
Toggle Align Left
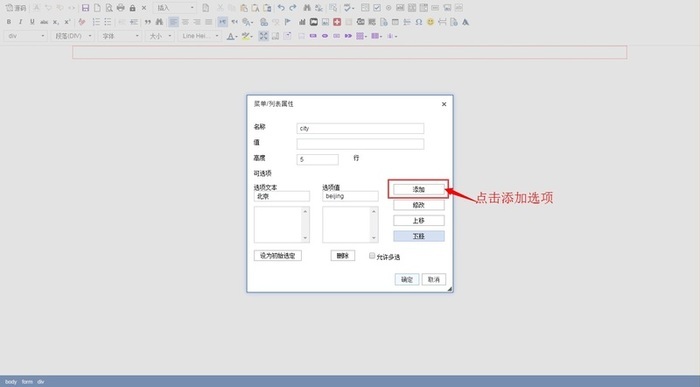pyautogui.click(x=173, y=22)
